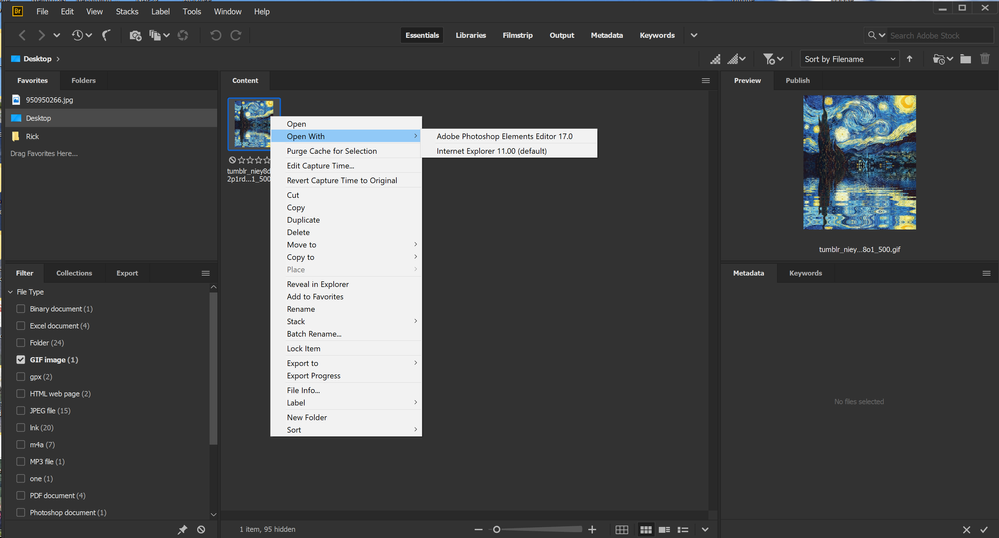Click Open in Camera Raw icon
Screen dimensions: 999x538
183,36
